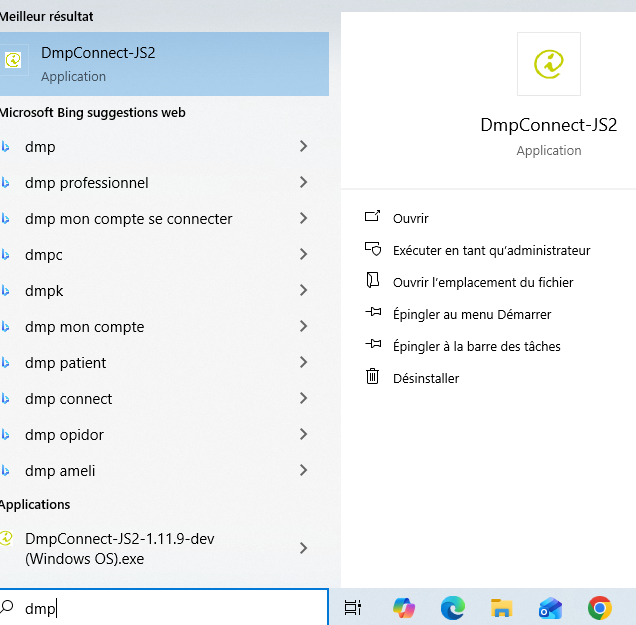Choose Exécuter en tant qu'administrateur

pyautogui.click(x=491, y=250)
